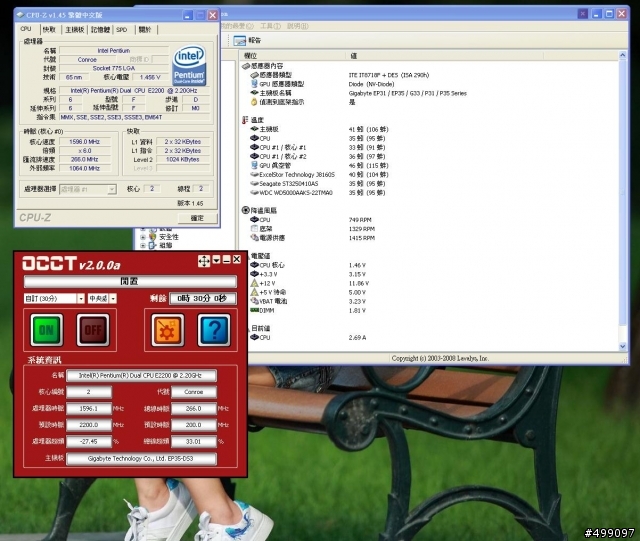Click the OCCT 1596.1 MHz processor clock field
Image resolution: width=640 pixels, height=541 pixels.
click(89, 408)
